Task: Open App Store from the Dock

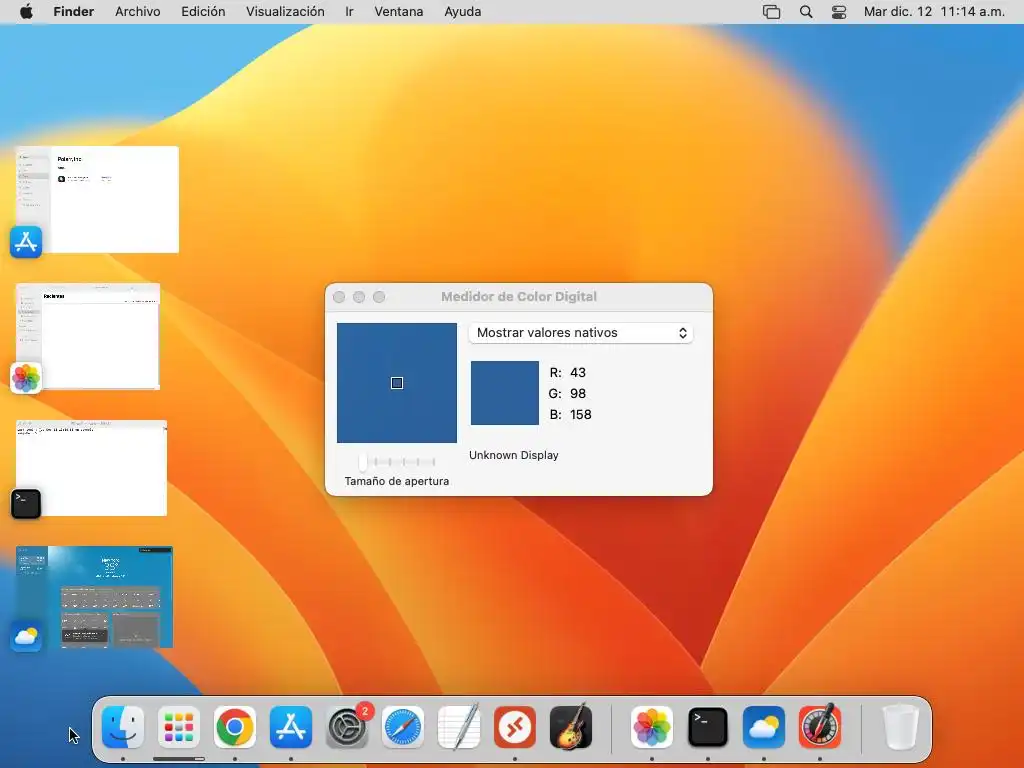Action: tap(291, 727)
